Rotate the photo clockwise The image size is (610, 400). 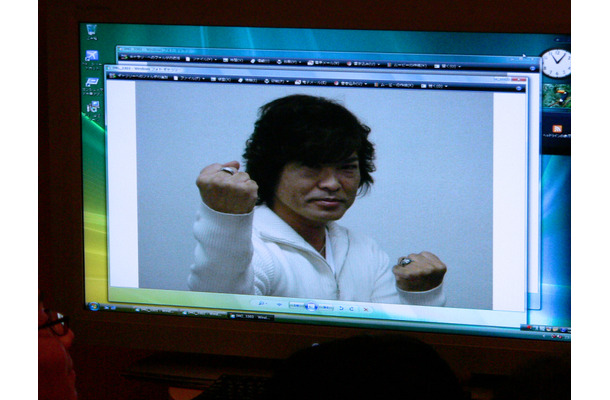coord(349,307)
